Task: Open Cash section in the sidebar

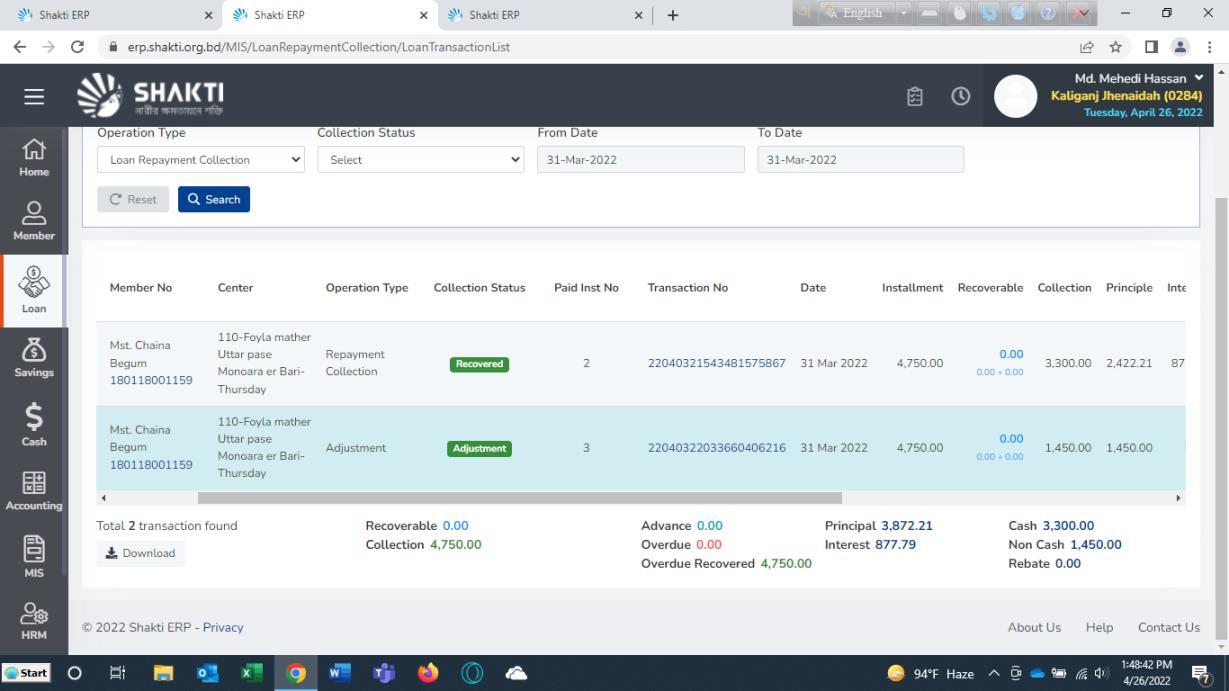Action: [x=34, y=425]
